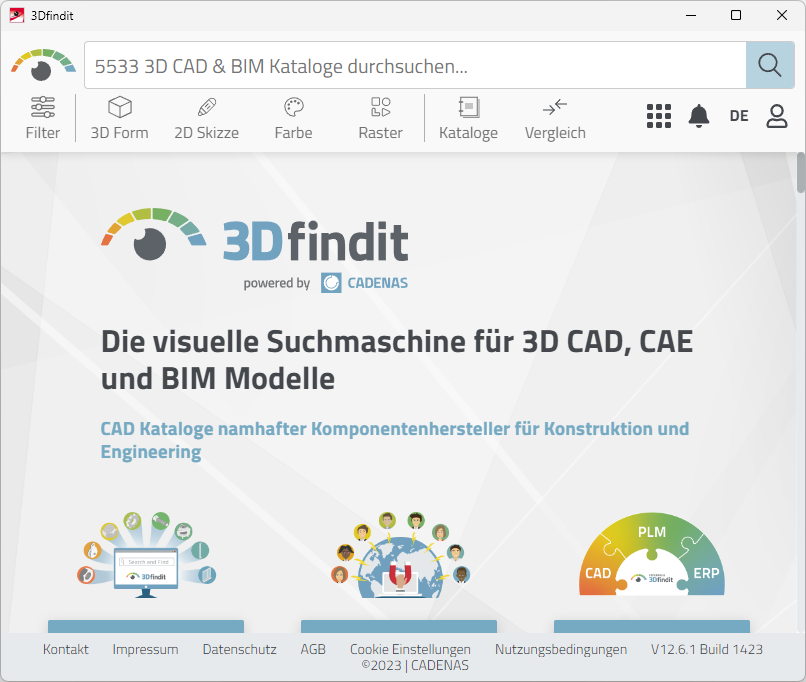The height and width of the screenshot is (682, 806).
Task: Click the search-and-find monitor illustration
Action: pos(146,555)
